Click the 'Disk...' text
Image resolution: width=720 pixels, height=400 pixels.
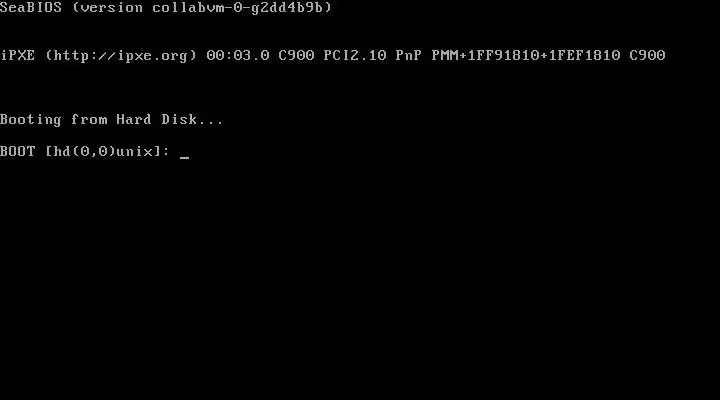point(192,120)
